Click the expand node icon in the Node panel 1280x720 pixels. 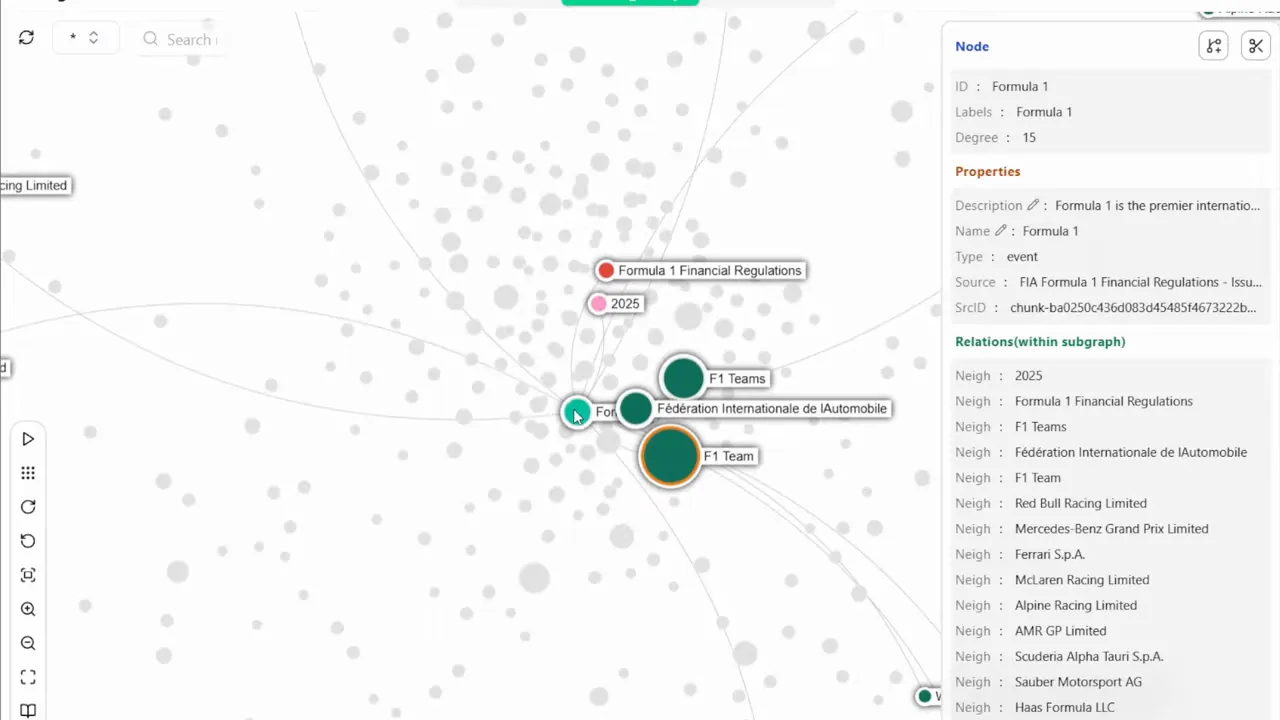(1213, 45)
